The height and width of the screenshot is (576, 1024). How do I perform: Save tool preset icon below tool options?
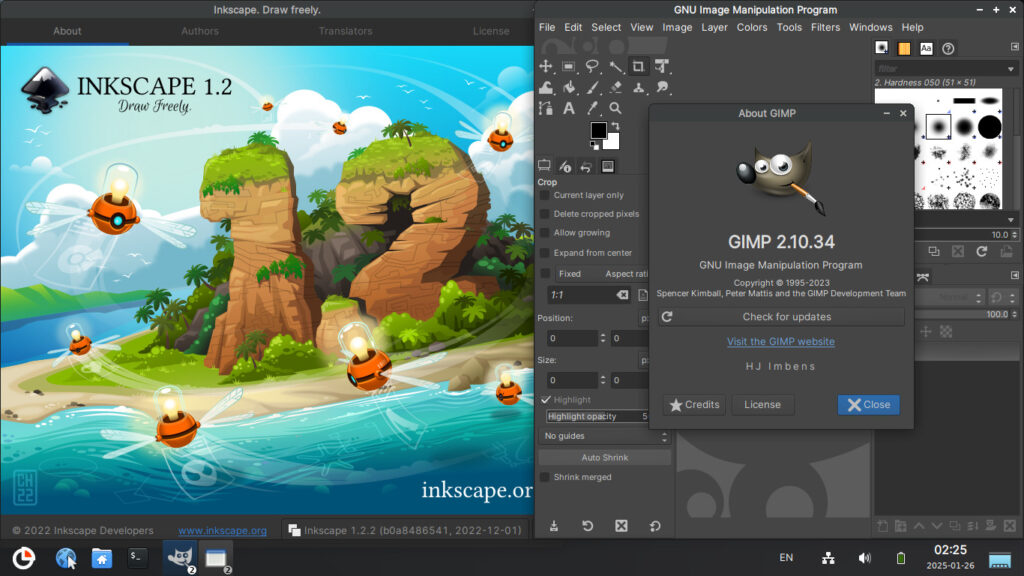click(x=554, y=526)
